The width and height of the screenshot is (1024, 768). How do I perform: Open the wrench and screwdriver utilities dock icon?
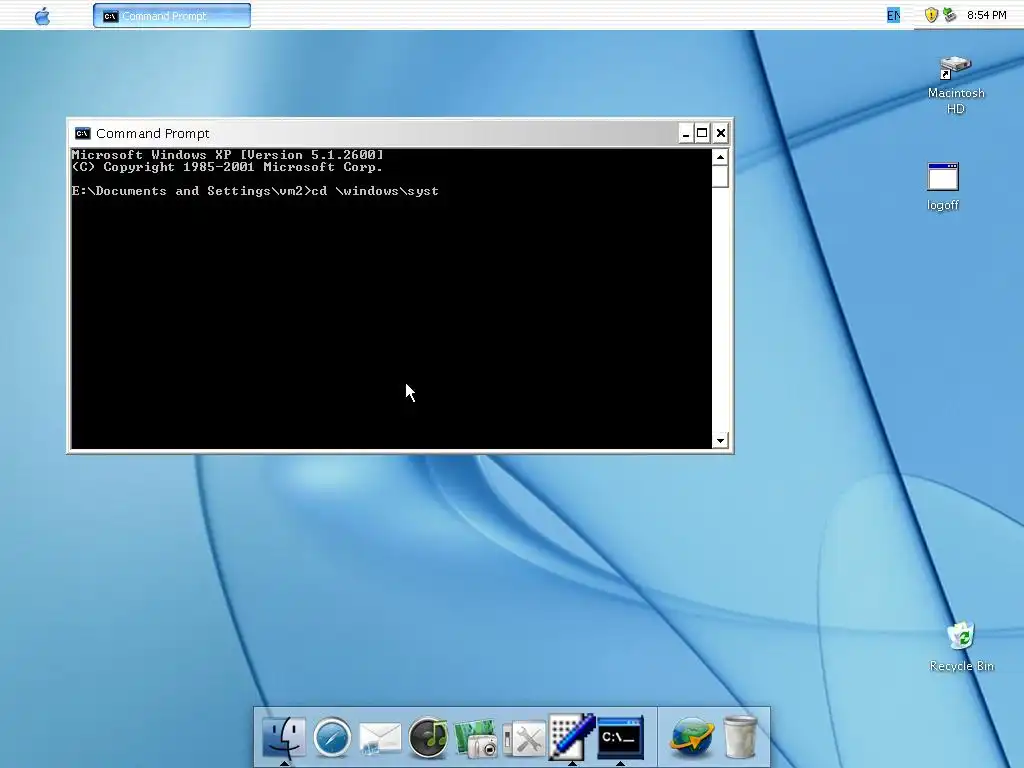[x=524, y=739]
